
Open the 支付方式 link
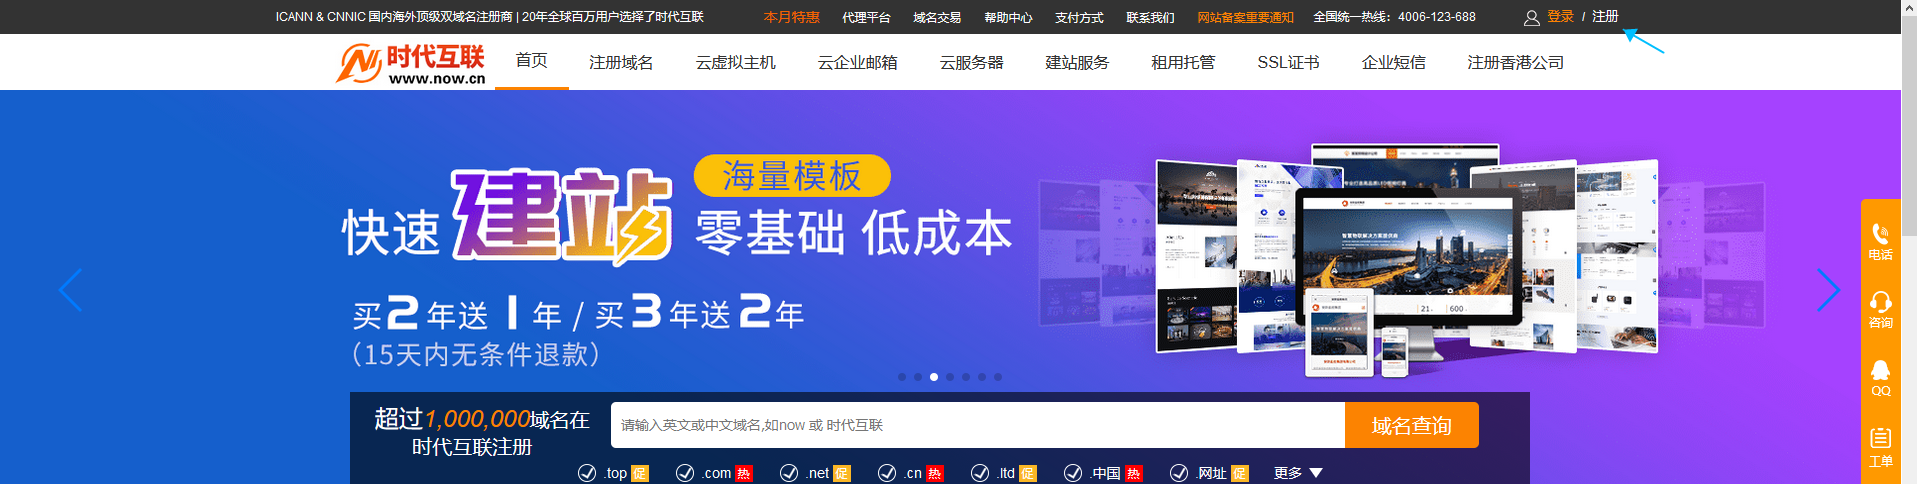1079,17
